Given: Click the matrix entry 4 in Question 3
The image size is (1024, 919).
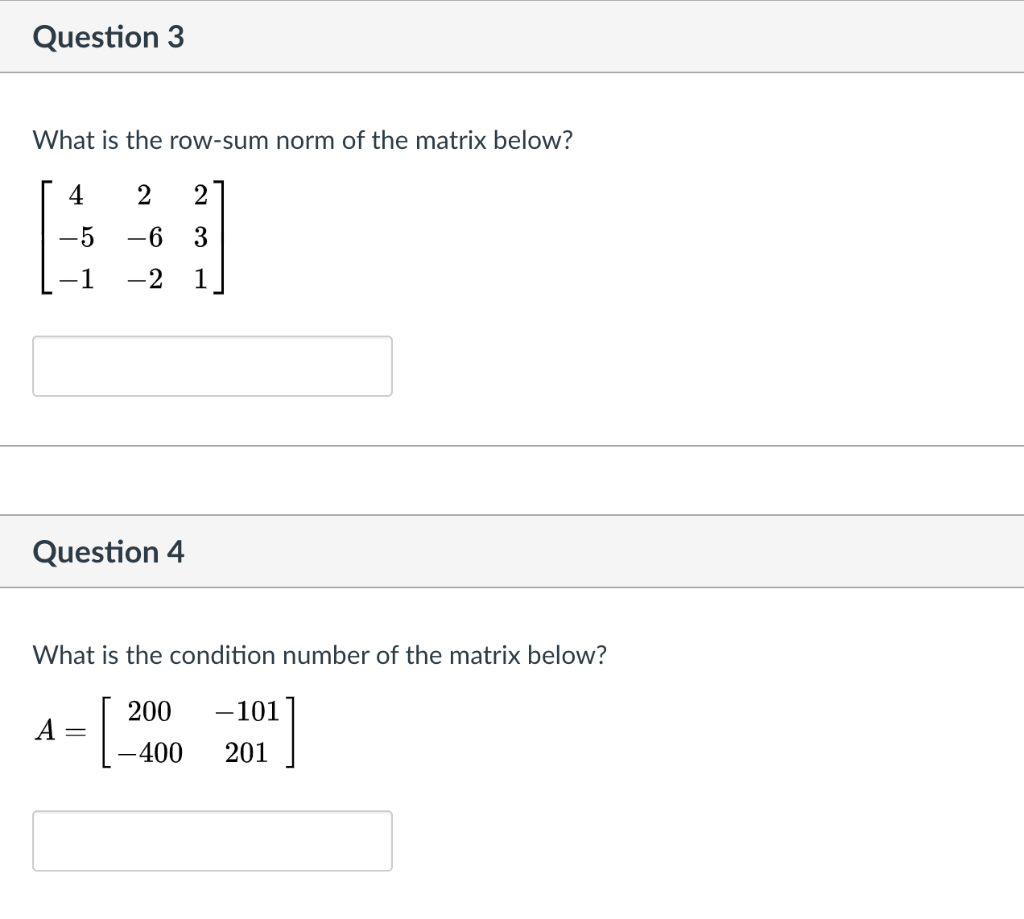Looking at the screenshot, I should 75,196.
